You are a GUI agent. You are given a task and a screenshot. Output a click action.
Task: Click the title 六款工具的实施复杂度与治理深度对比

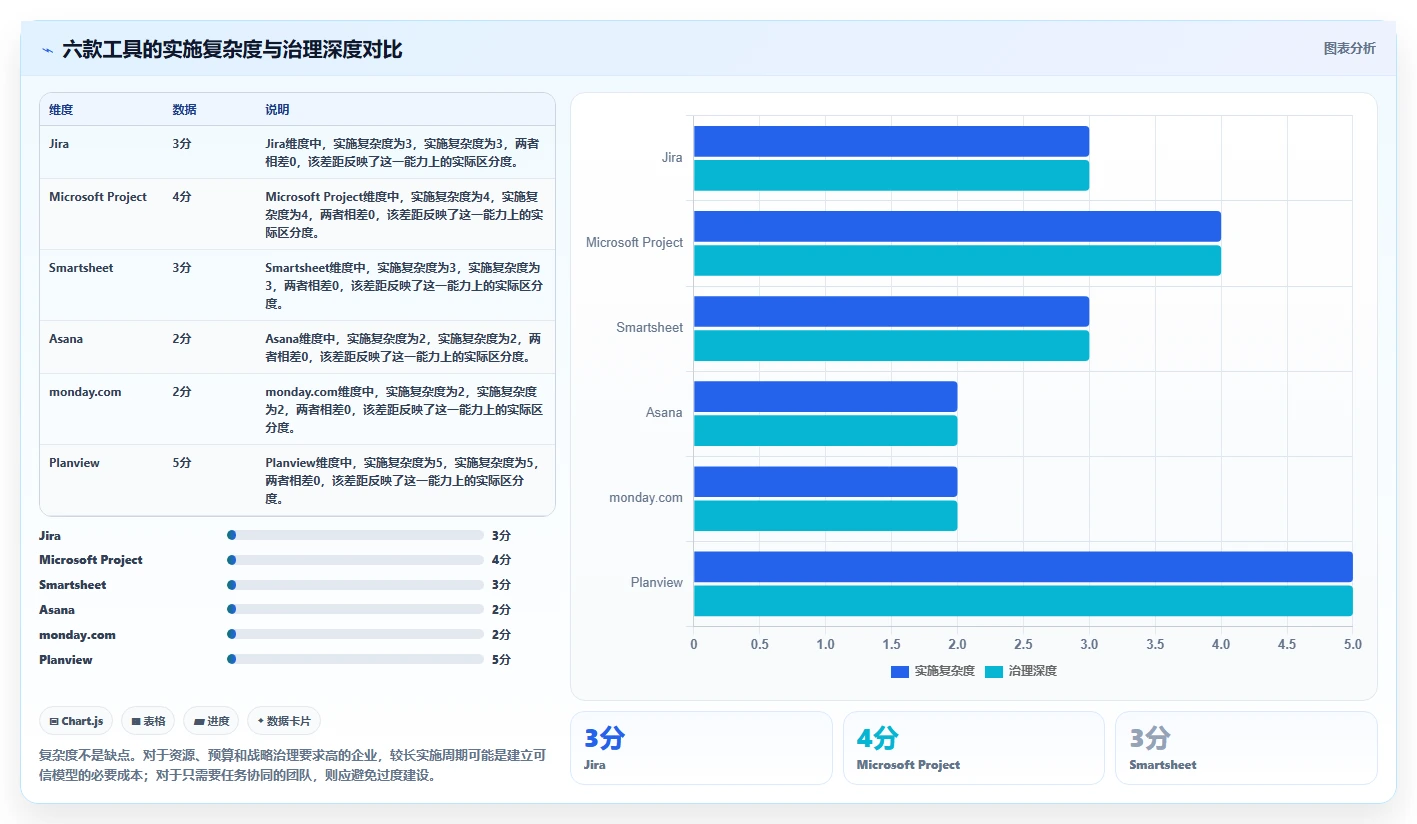[x=232, y=49]
